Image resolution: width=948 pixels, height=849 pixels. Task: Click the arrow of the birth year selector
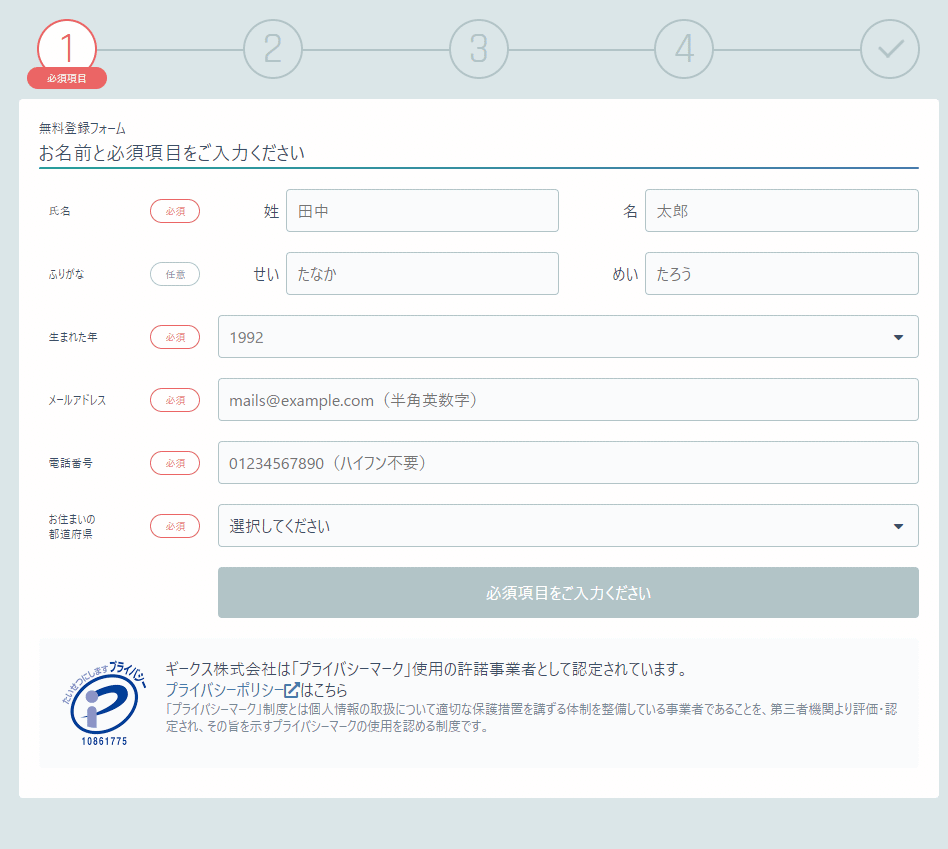pos(897,338)
